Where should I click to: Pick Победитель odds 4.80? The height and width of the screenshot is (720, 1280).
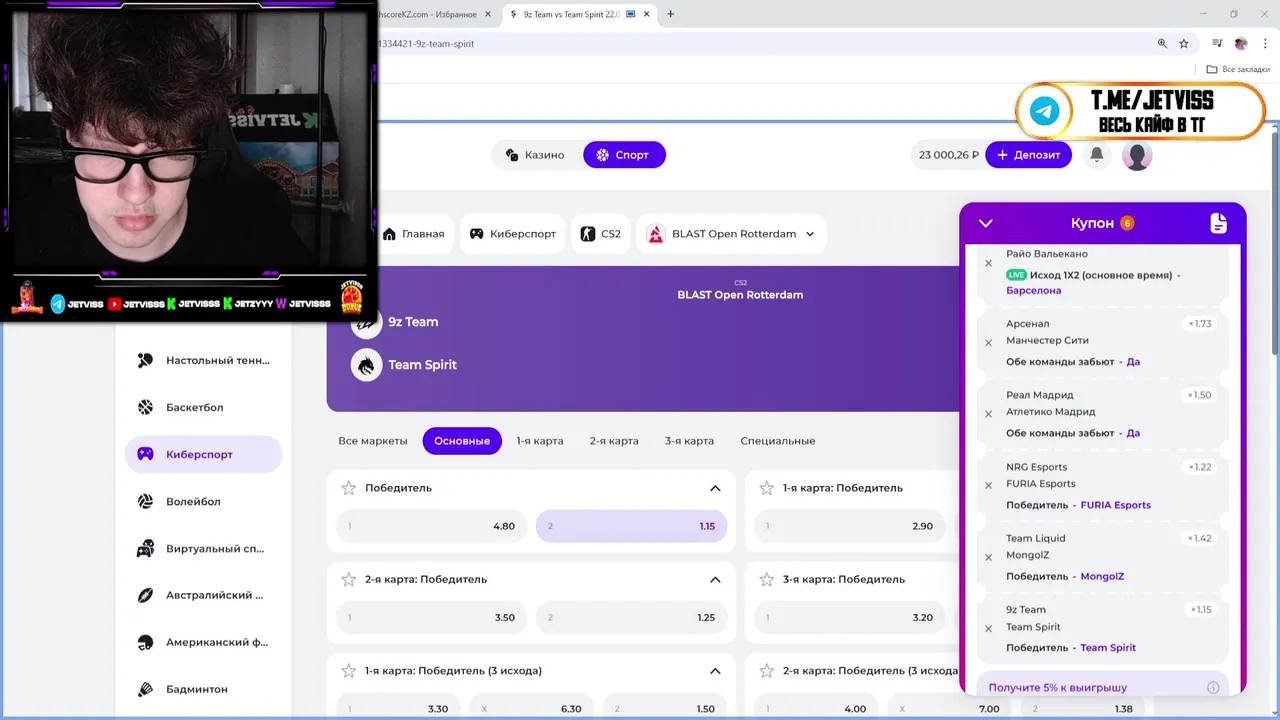(x=432, y=526)
